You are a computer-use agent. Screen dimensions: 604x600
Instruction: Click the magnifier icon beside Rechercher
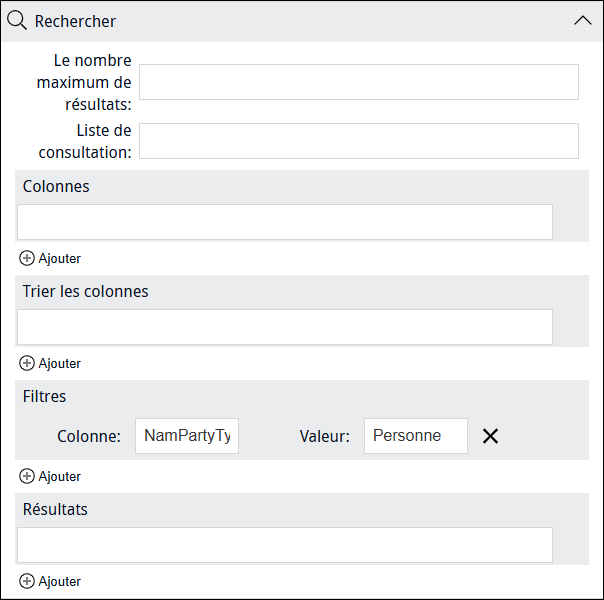click(17, 21)
